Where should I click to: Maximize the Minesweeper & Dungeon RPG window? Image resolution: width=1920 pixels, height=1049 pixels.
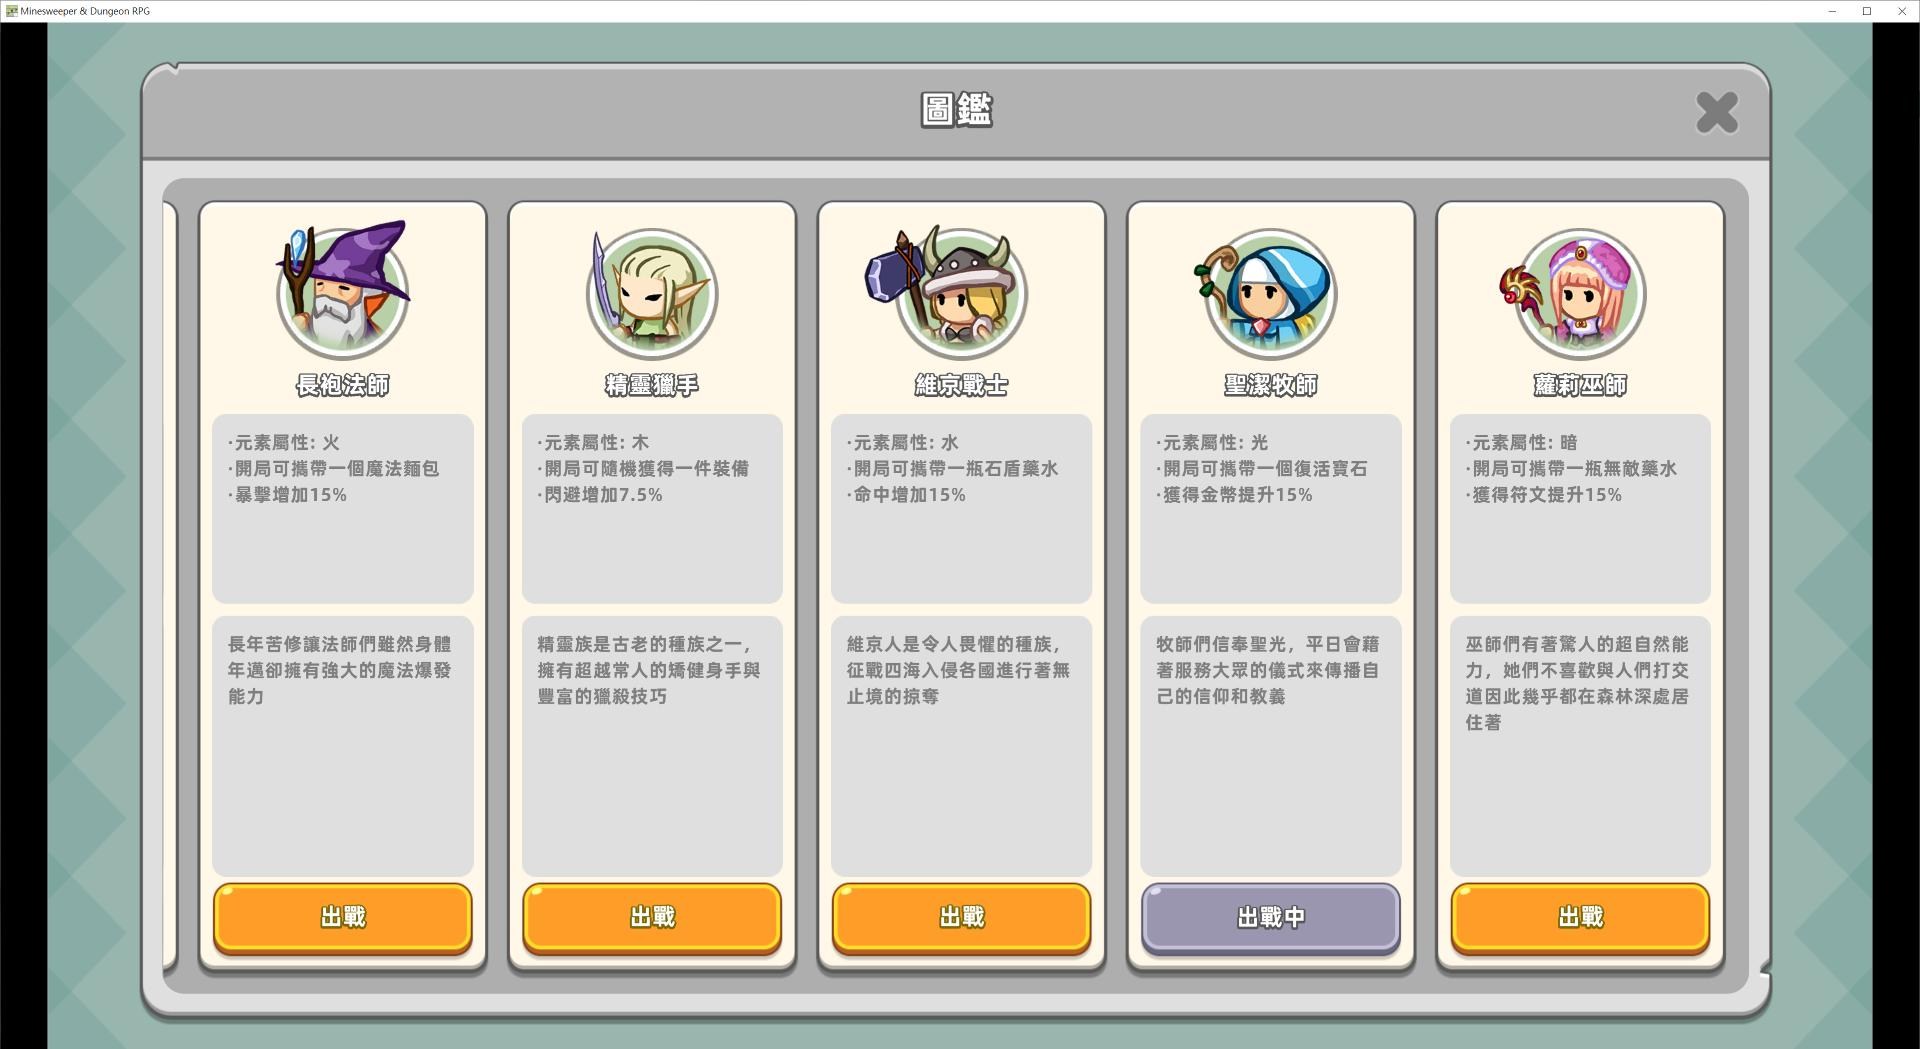point(1866,11)
